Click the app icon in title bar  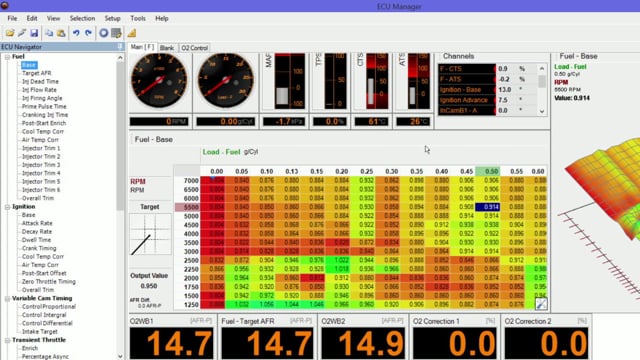pyautogui.click(x=4, y=5)
